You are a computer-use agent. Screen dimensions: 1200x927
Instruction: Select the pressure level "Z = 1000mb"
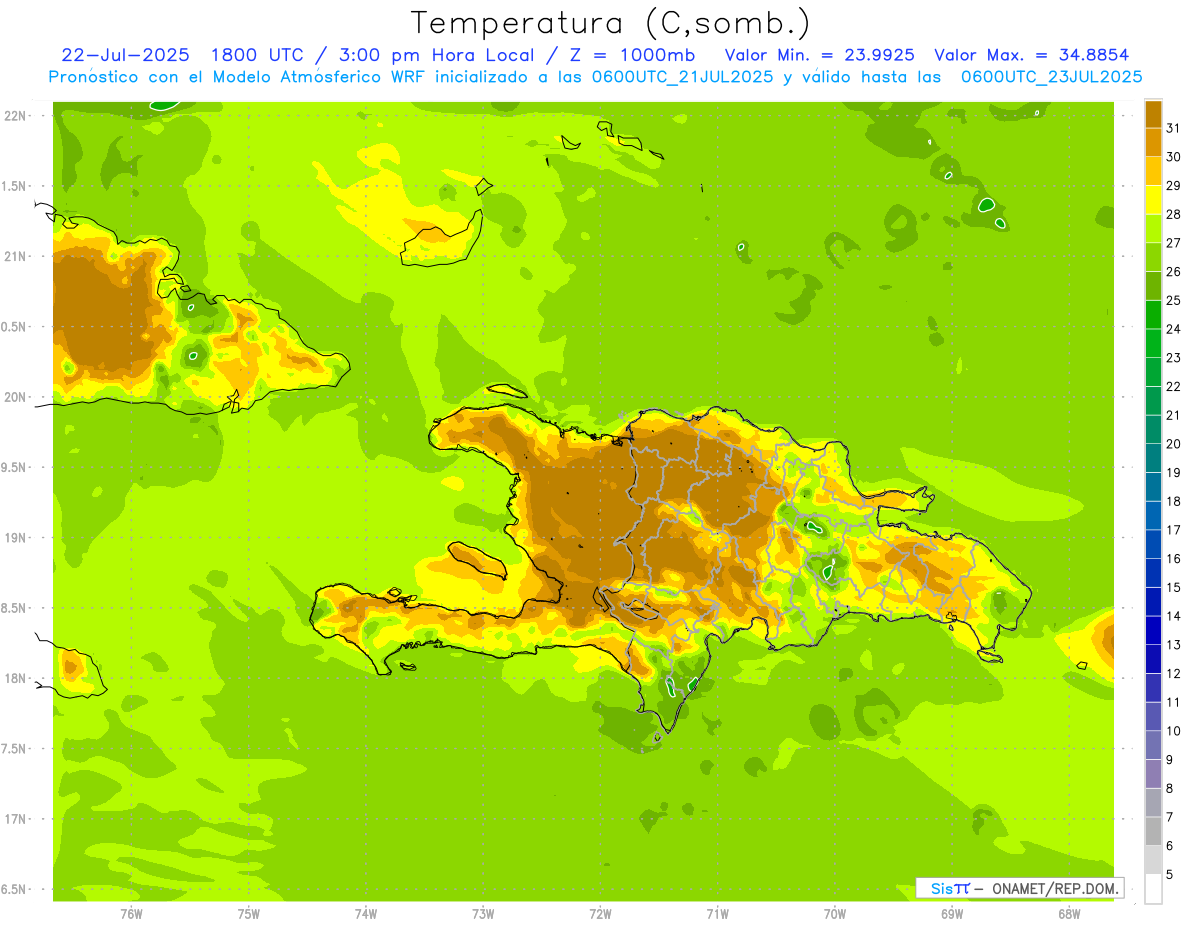click(632, 55)
